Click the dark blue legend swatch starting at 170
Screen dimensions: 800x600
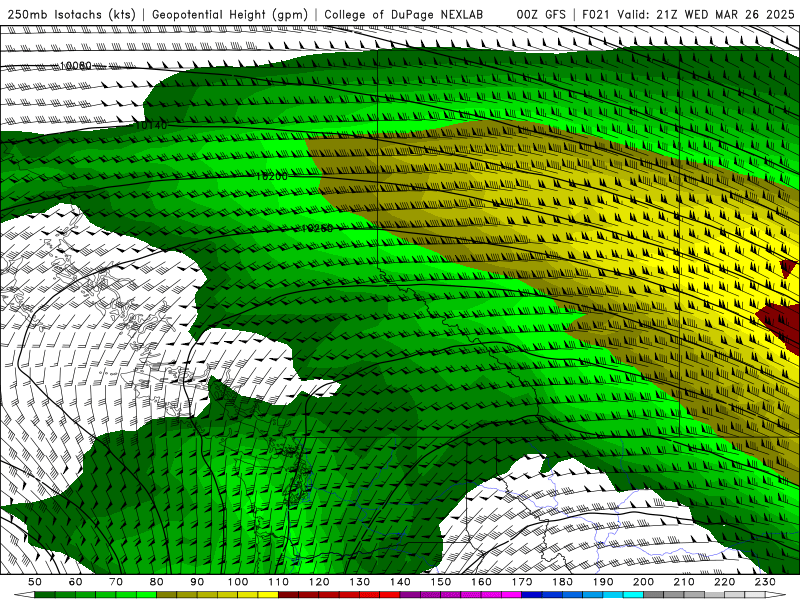point(532,595)
